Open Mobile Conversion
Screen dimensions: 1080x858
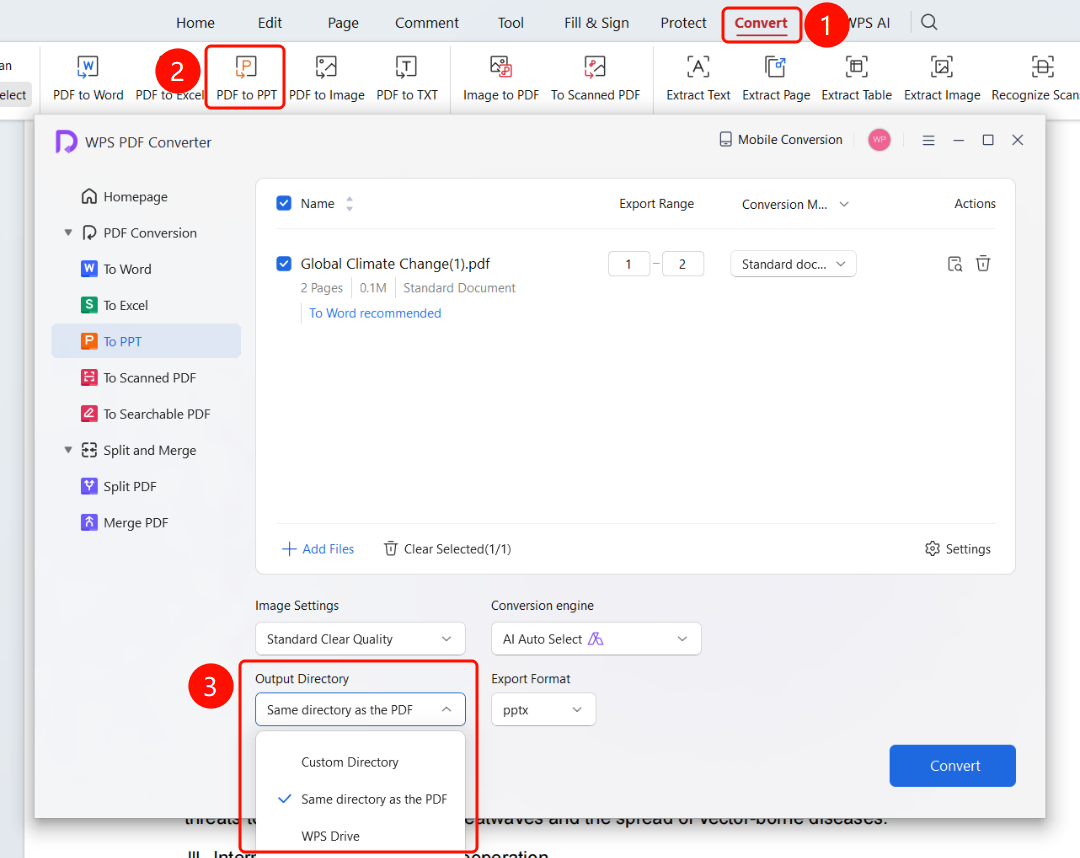780,140
